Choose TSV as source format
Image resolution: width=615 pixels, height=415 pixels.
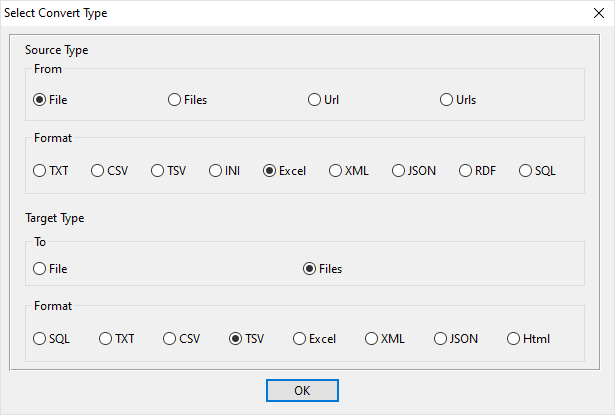point(158,171)
